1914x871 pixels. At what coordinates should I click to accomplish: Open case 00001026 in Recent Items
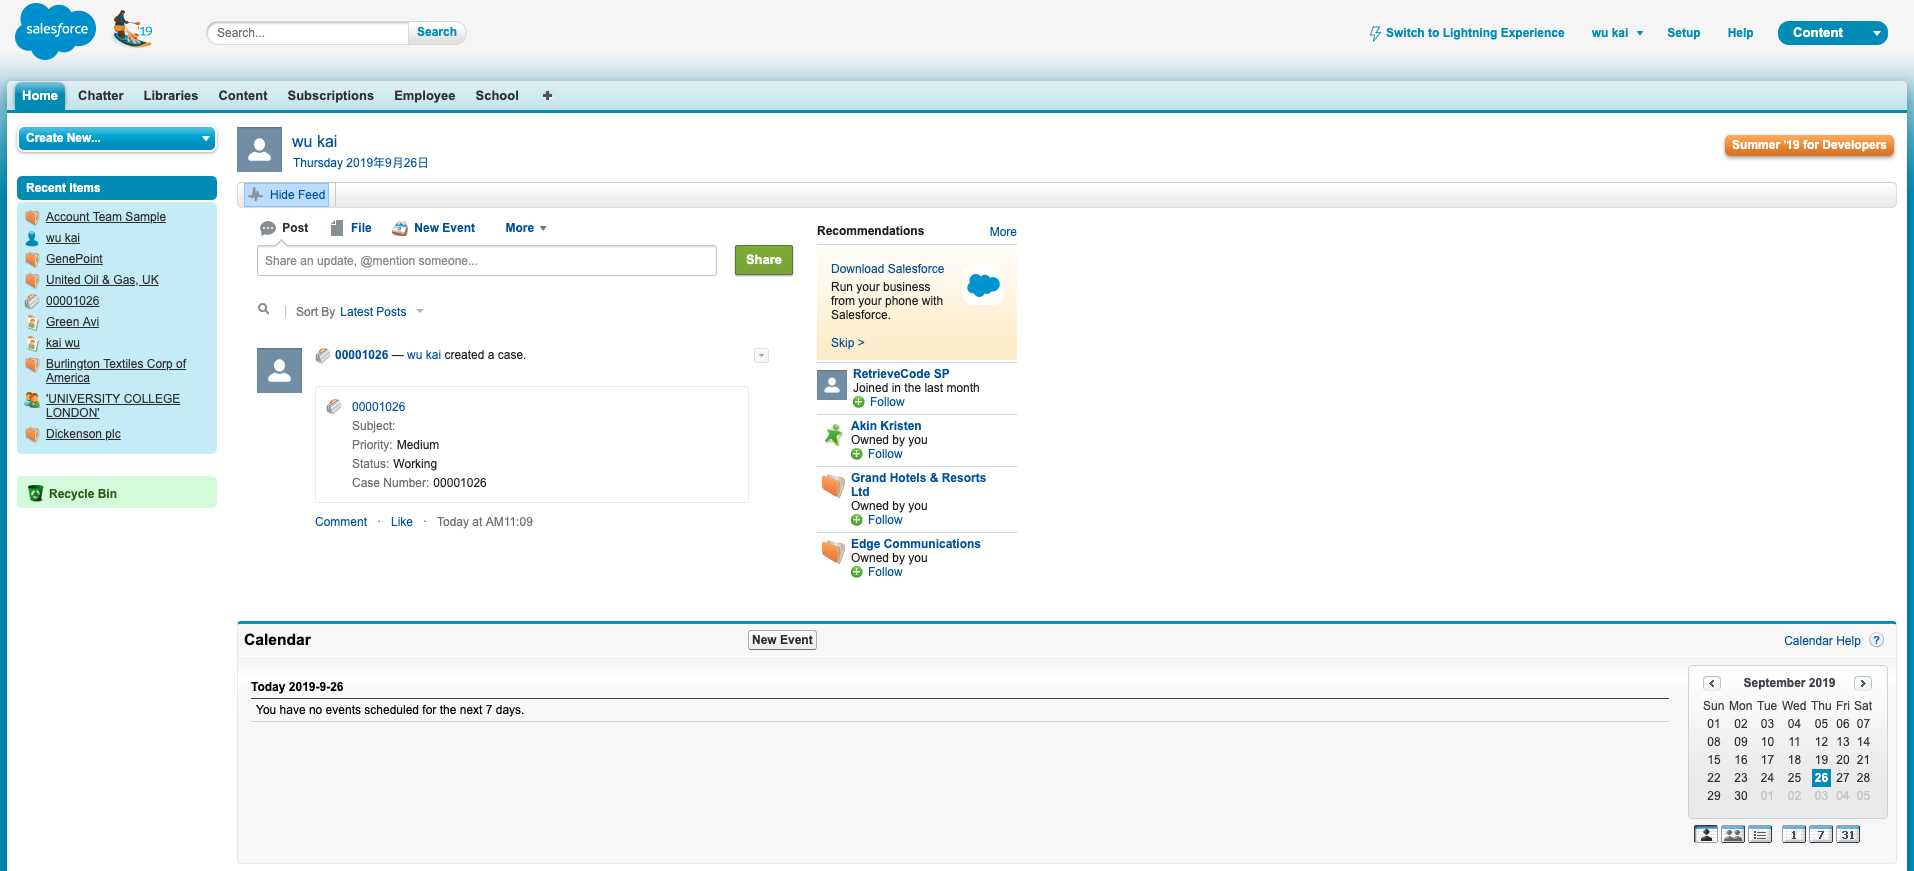coord(72,301)
